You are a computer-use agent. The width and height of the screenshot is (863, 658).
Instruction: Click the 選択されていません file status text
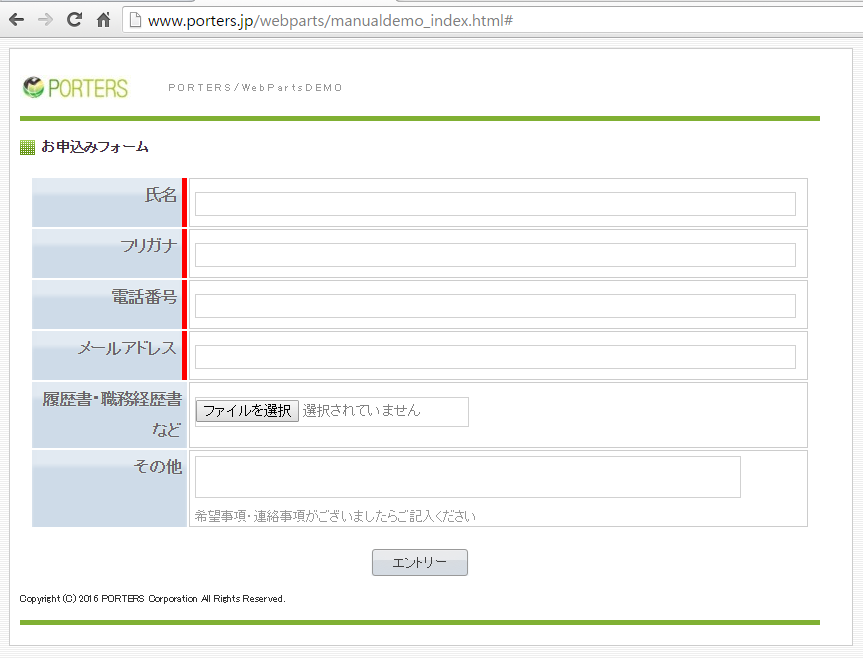click(362, 411)
